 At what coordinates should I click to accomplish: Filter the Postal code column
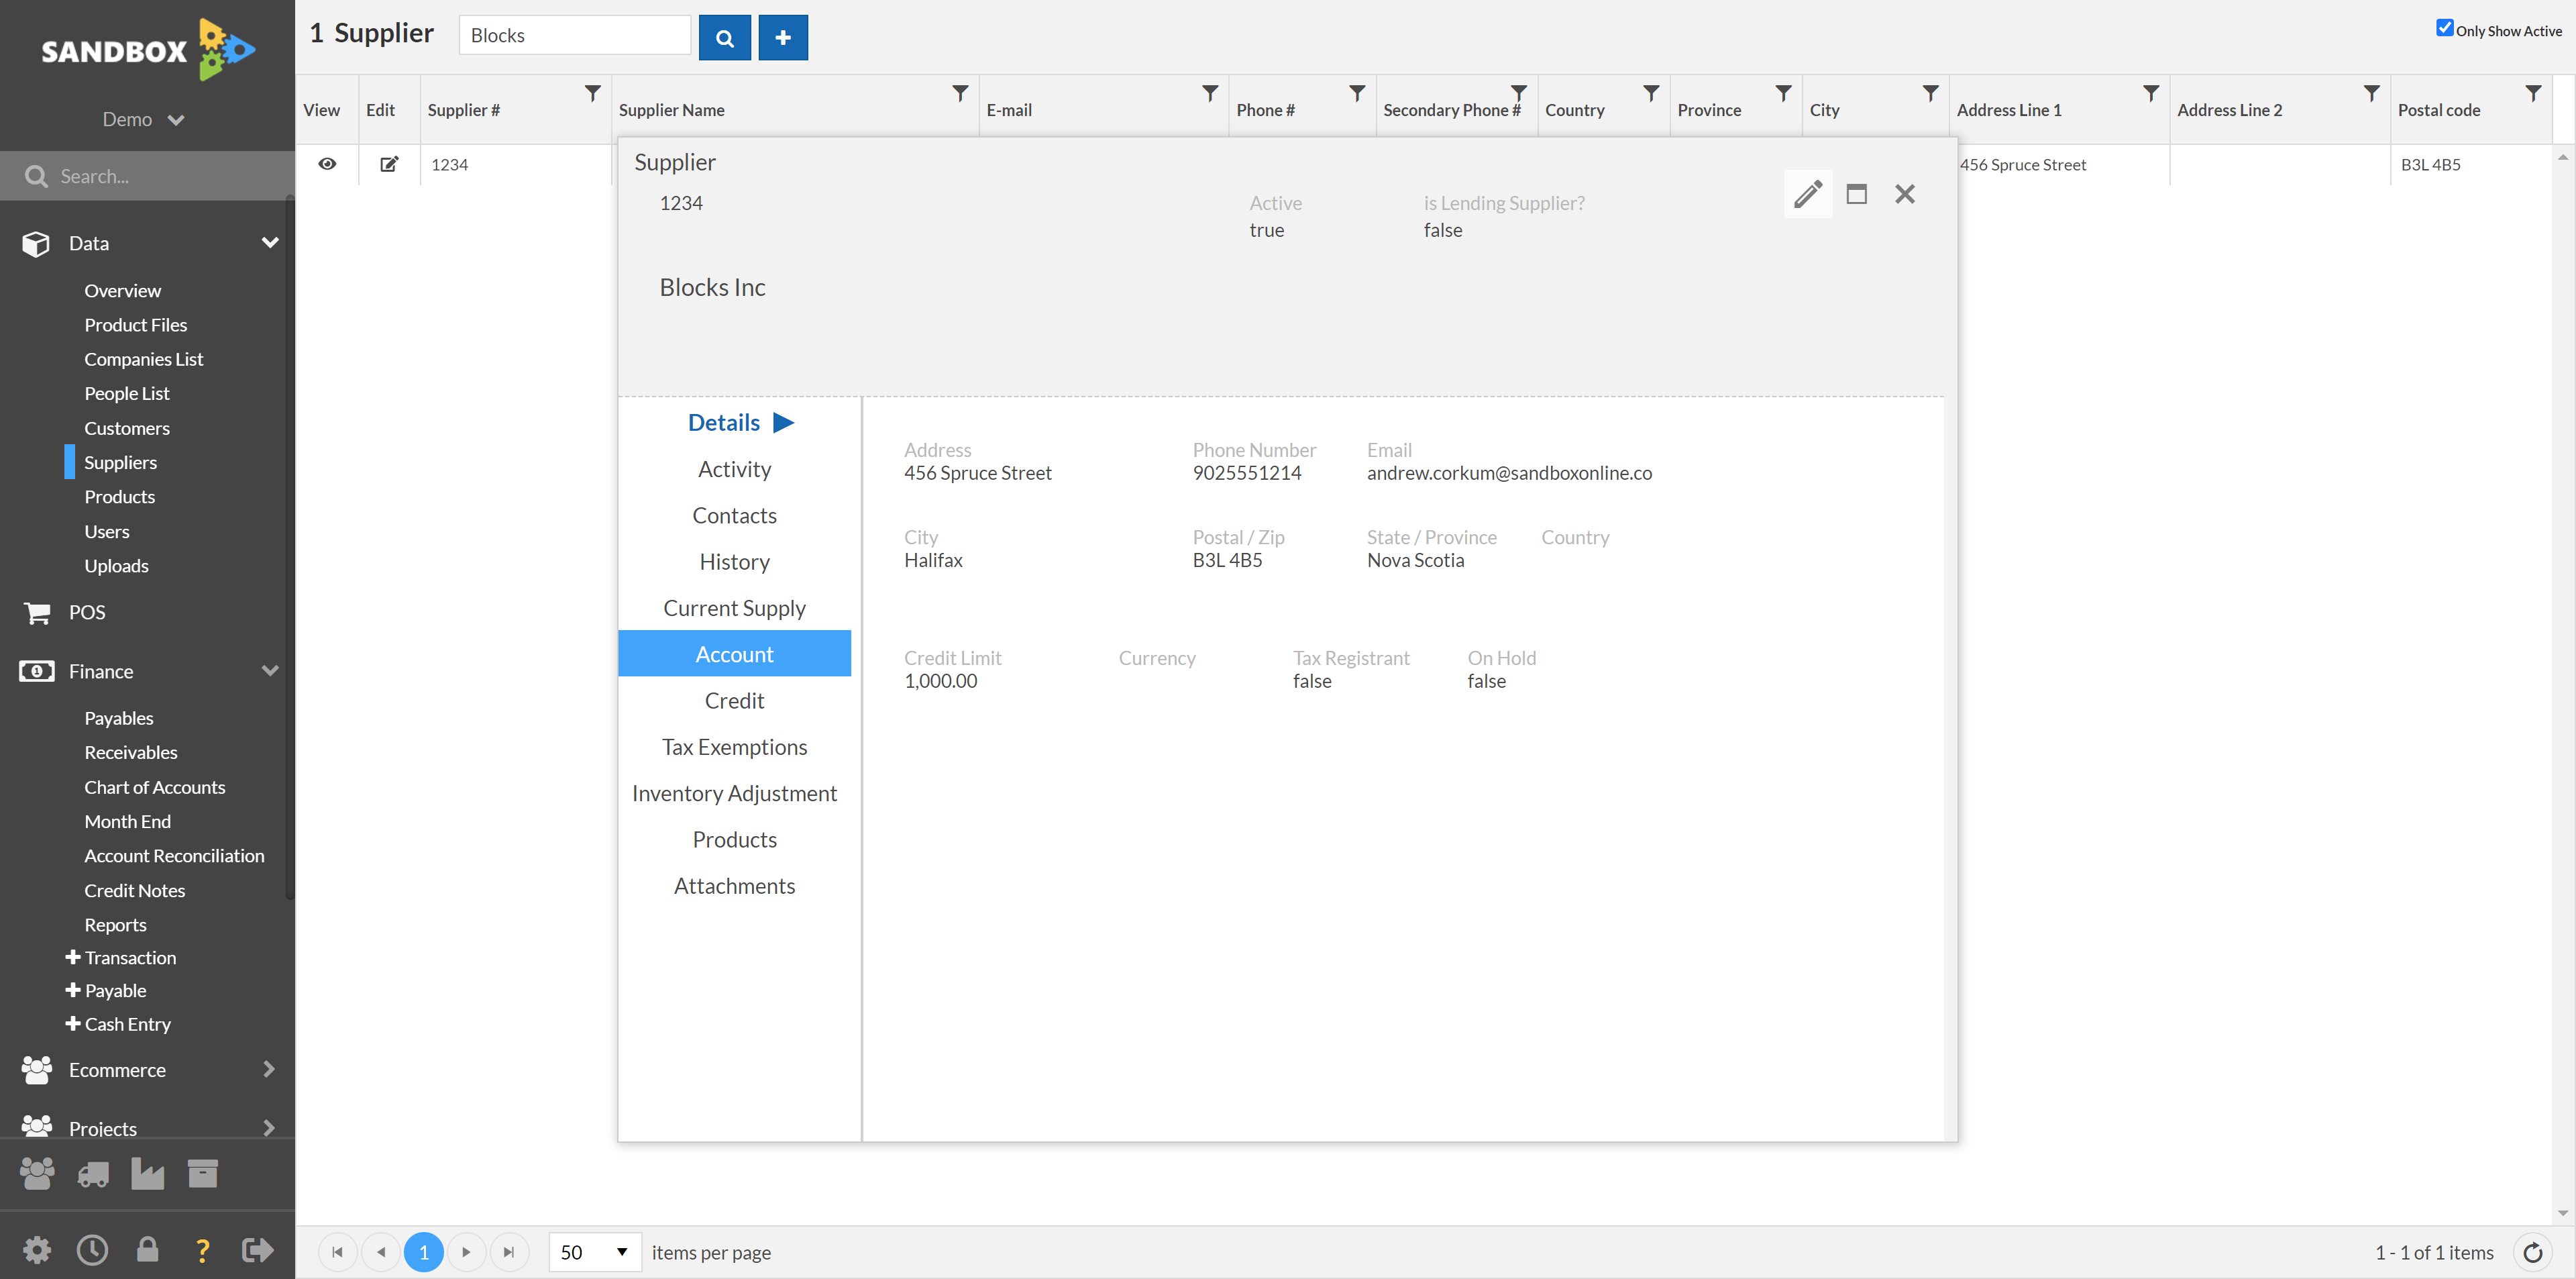(x=2533, y=93)
